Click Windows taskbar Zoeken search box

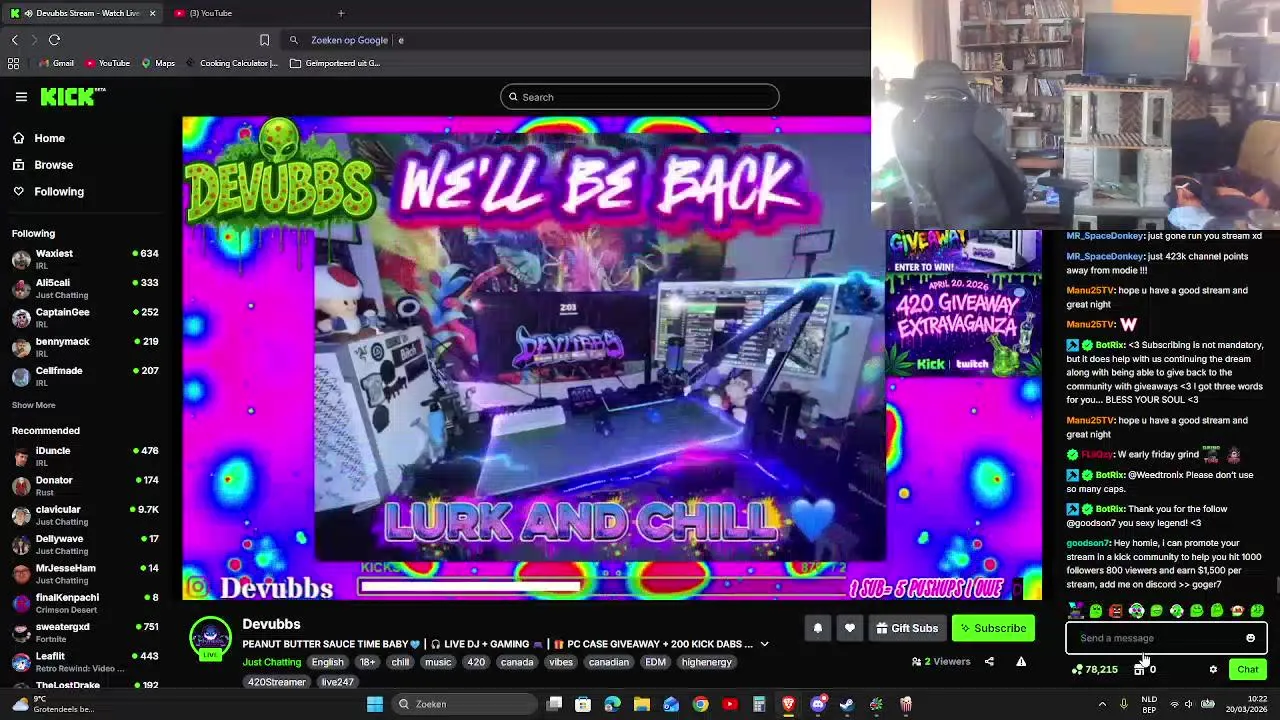[463, 704]
